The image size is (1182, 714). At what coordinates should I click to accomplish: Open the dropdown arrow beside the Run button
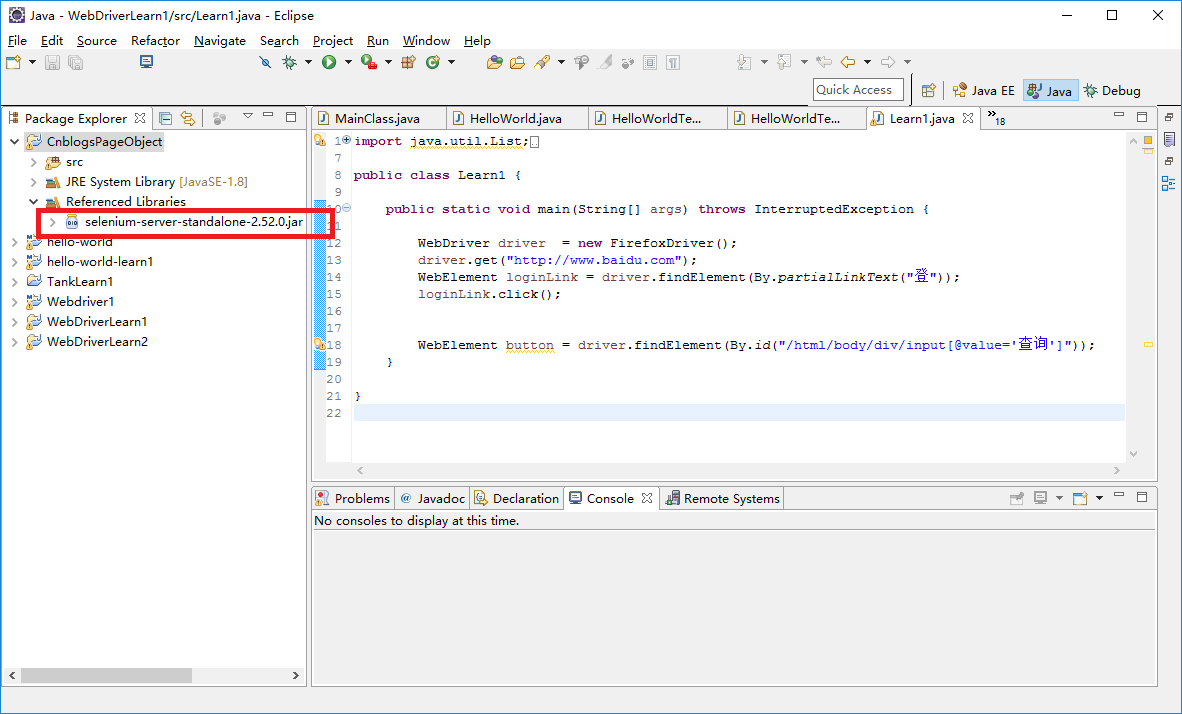tap(348, 63)
